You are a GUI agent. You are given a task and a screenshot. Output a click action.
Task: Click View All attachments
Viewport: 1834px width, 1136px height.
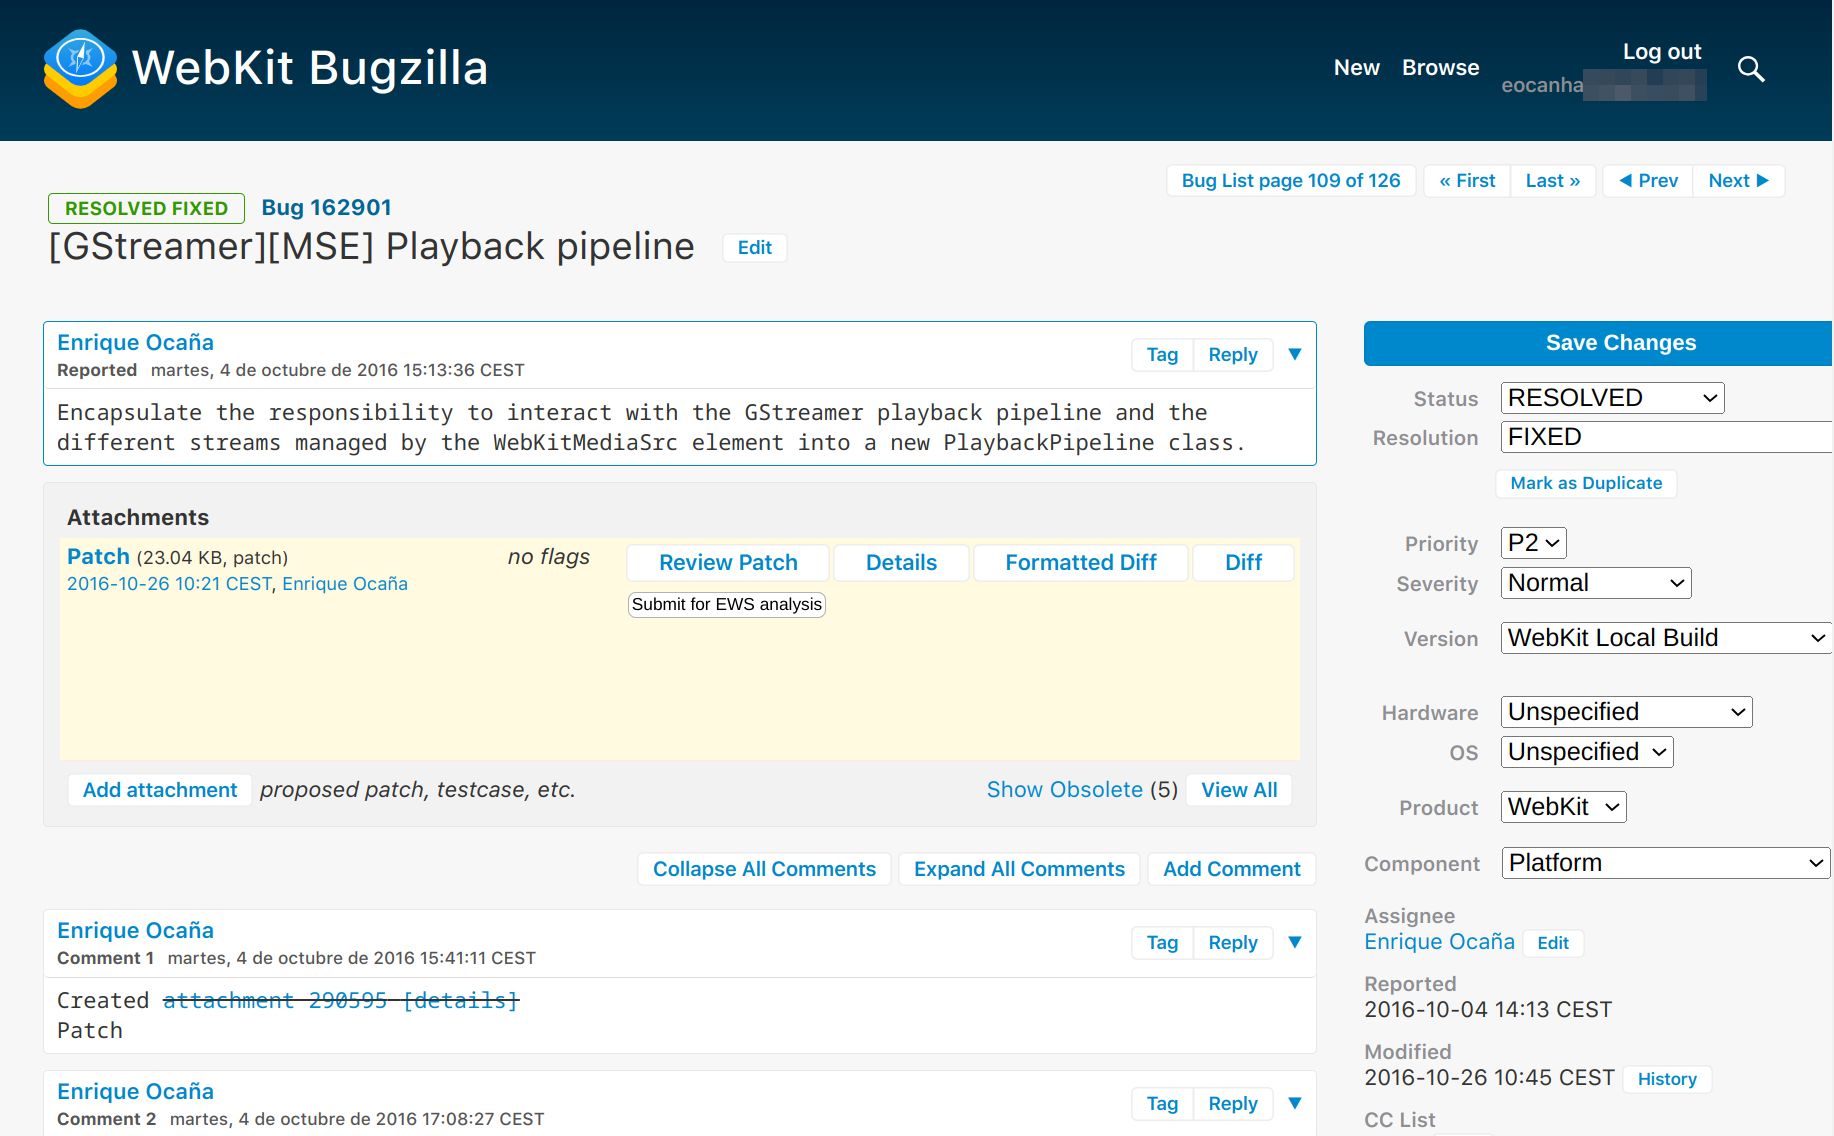point(1239,790)
